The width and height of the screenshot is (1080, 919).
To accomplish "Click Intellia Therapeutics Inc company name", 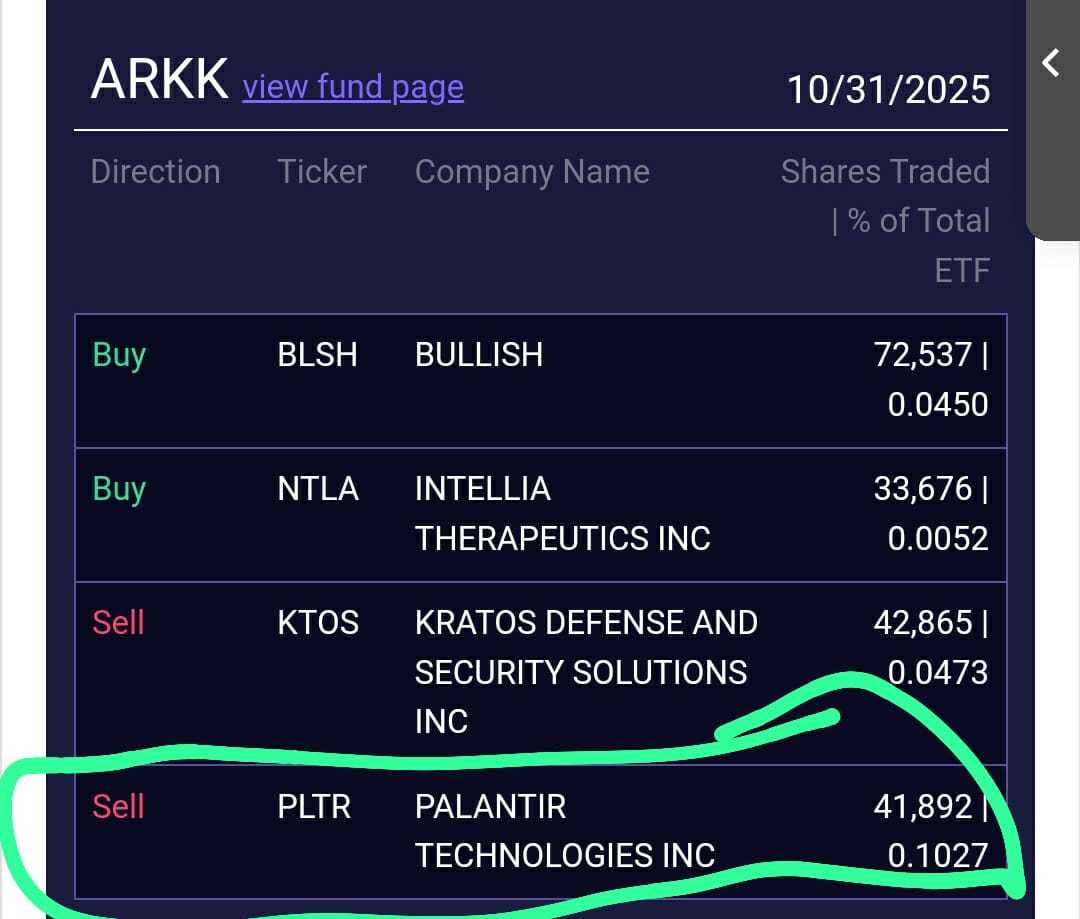I will pyautogui.click(x=563, y=513).
